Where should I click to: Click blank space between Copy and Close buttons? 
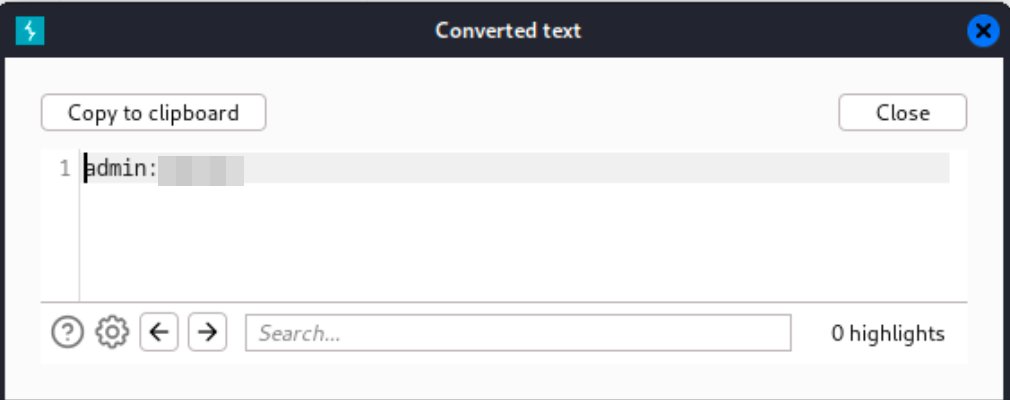[550, 113]
